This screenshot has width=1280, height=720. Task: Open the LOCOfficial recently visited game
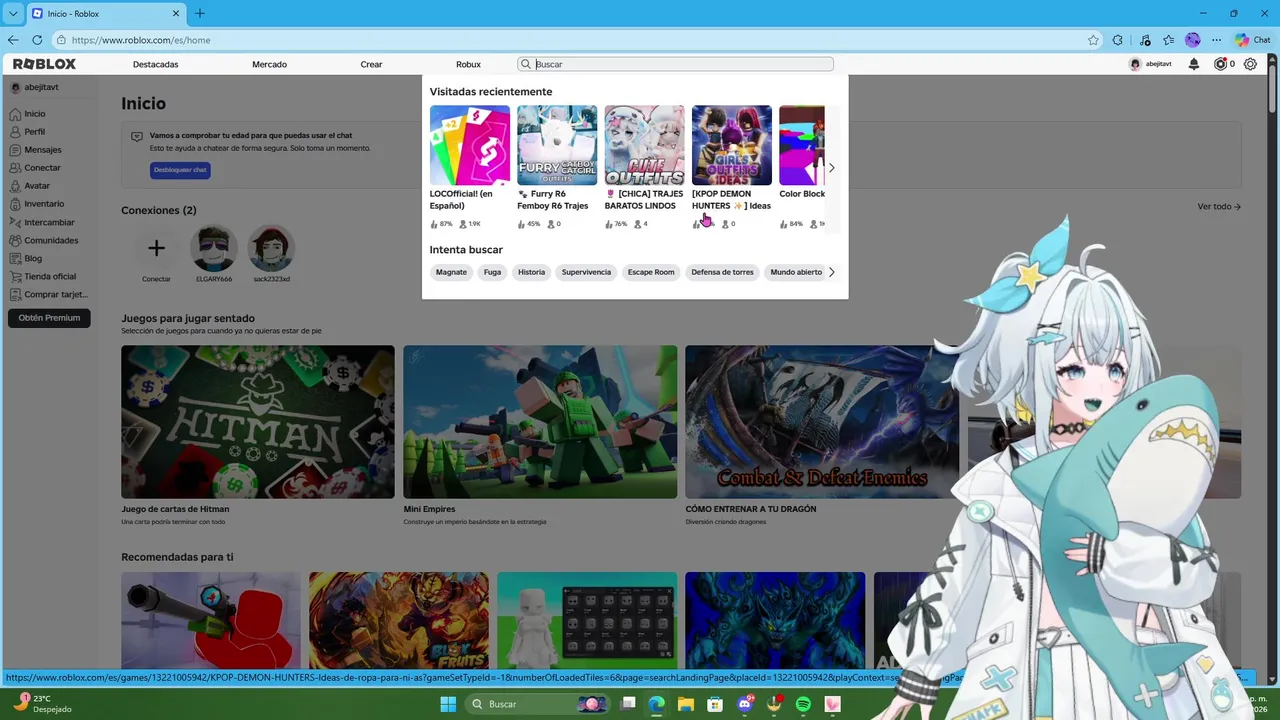click(470, 145)
